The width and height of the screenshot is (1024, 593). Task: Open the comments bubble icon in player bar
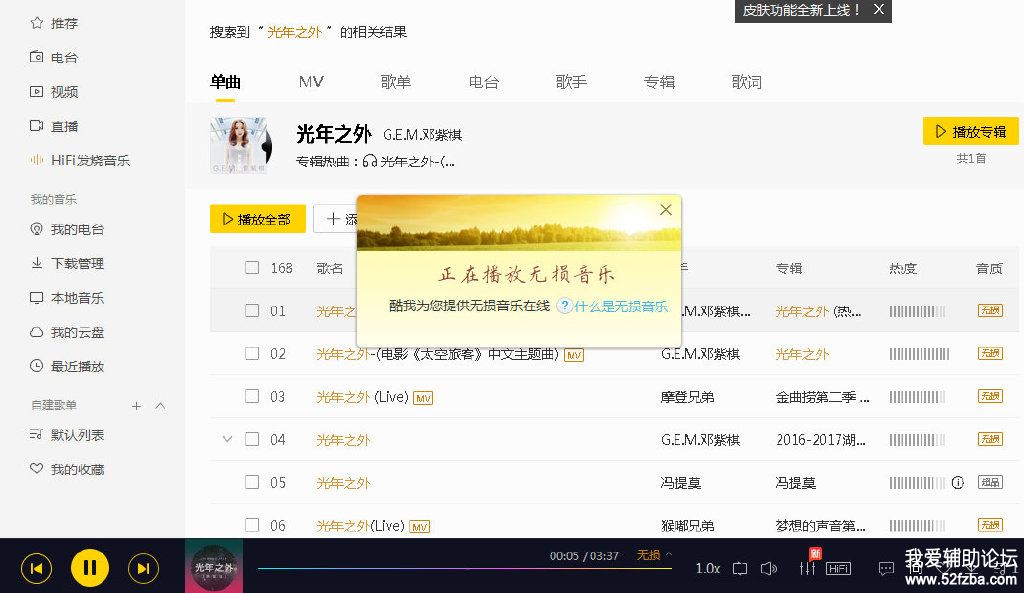(x=886, y=569)
